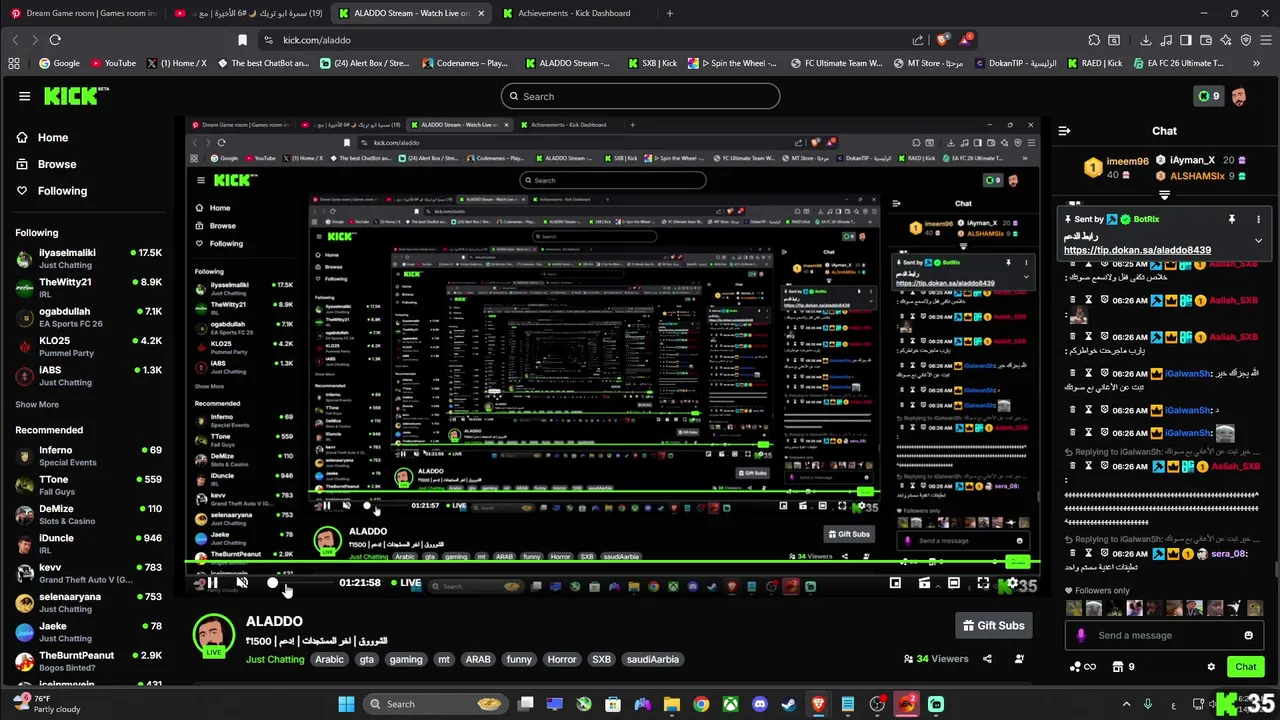Screen dimensions: 1280x720
Task: Show hidden system tray icons
Action: tap(1126, 704)
